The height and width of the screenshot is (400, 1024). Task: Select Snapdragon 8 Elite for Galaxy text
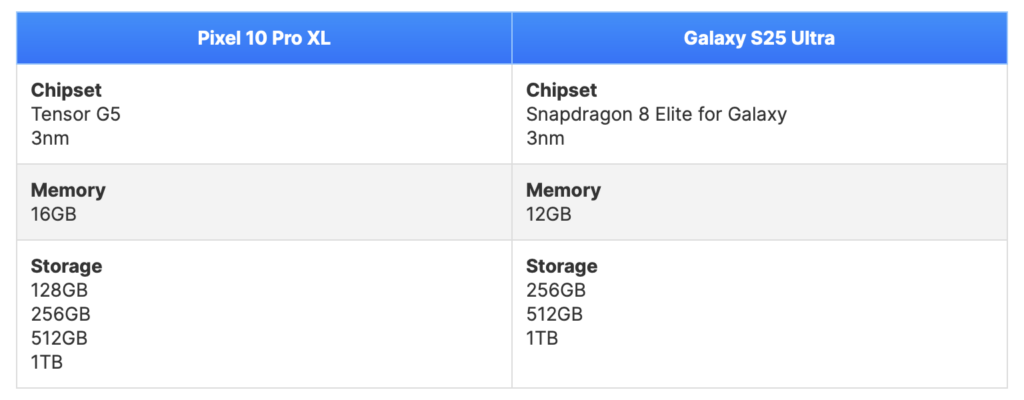click(656, 114)
